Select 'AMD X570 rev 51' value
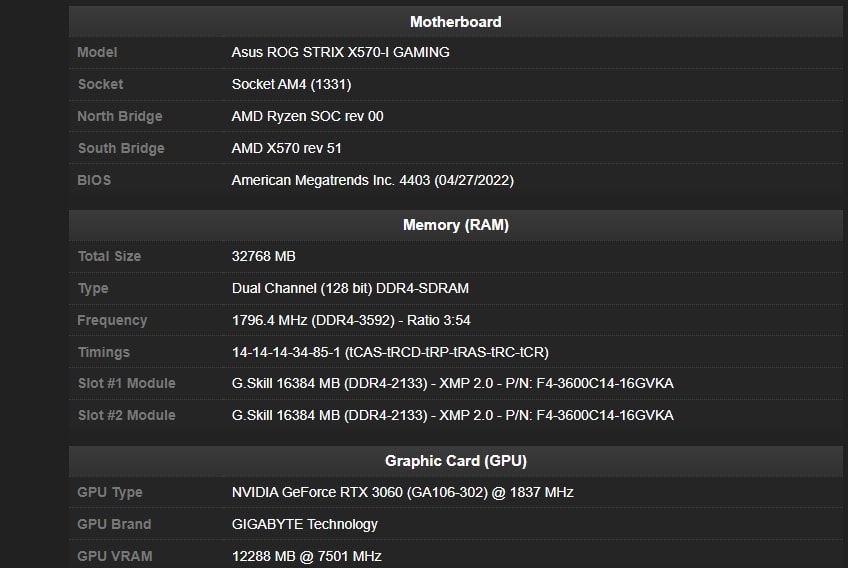The height and width of the screenshot is (568, 848). click(x=286, y=148)
